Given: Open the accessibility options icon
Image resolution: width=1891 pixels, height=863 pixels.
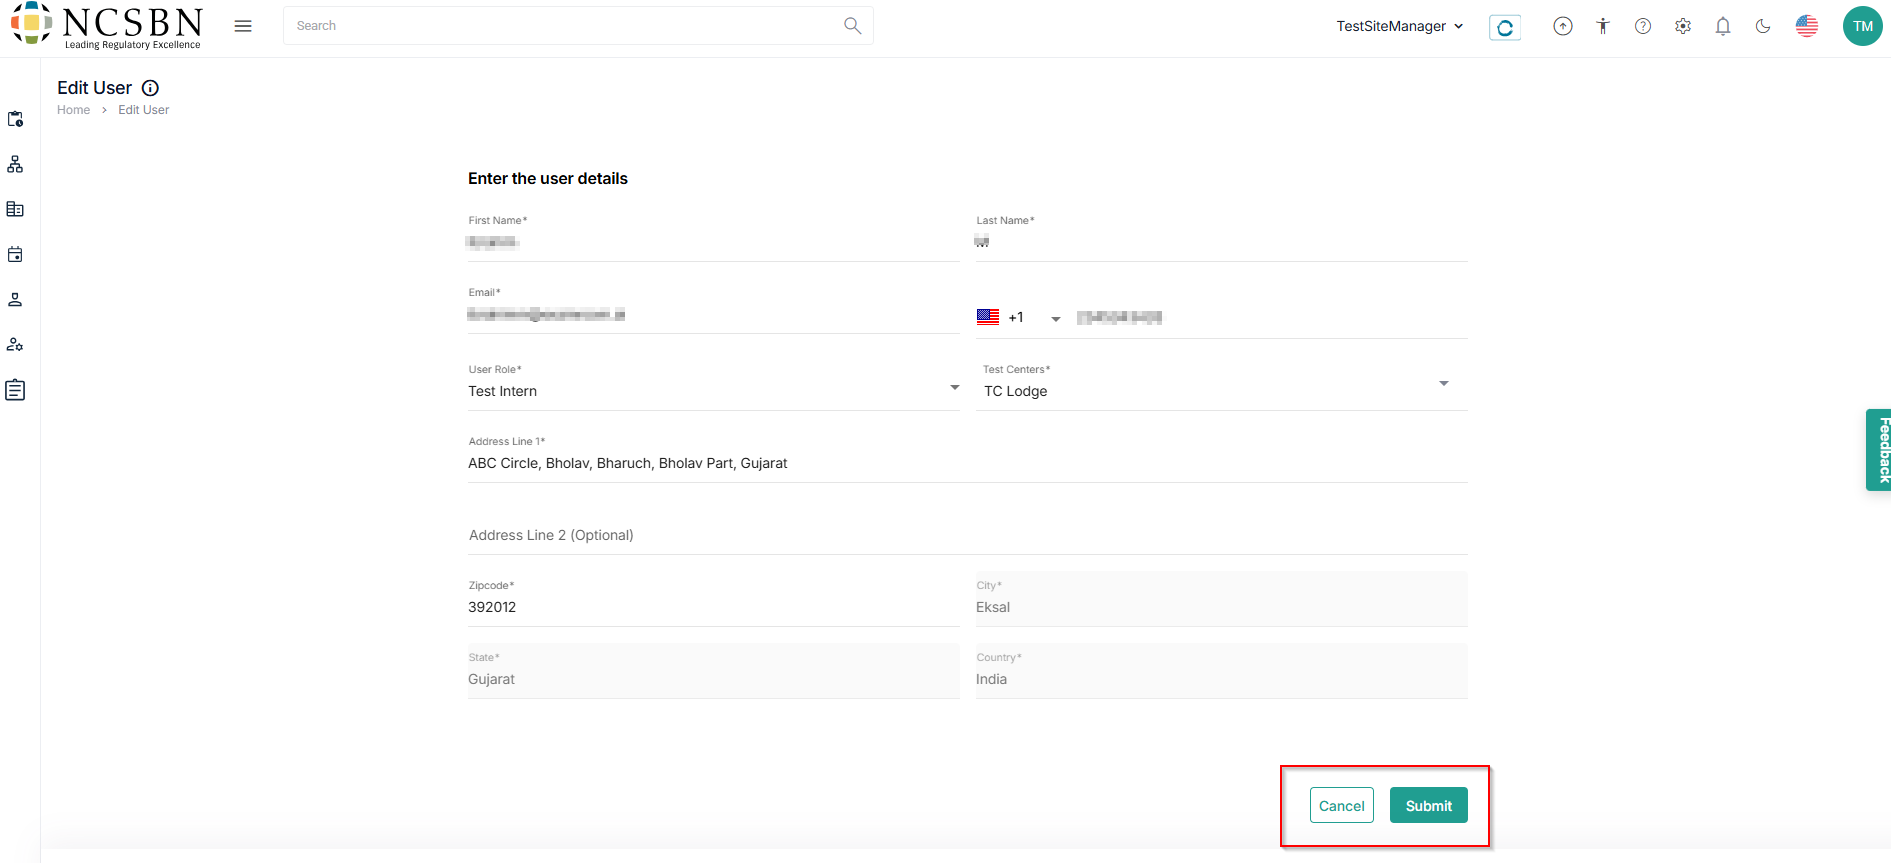Looking at the screenshot, I should (x=1603, y=27).
